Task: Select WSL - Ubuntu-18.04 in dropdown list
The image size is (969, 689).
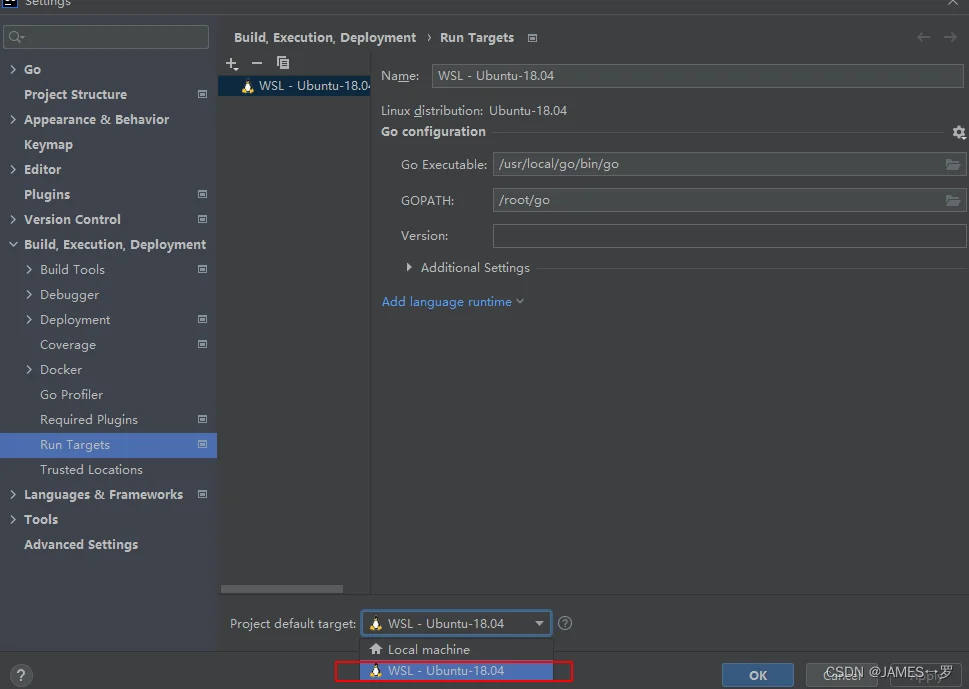Action: click(456, 670)
